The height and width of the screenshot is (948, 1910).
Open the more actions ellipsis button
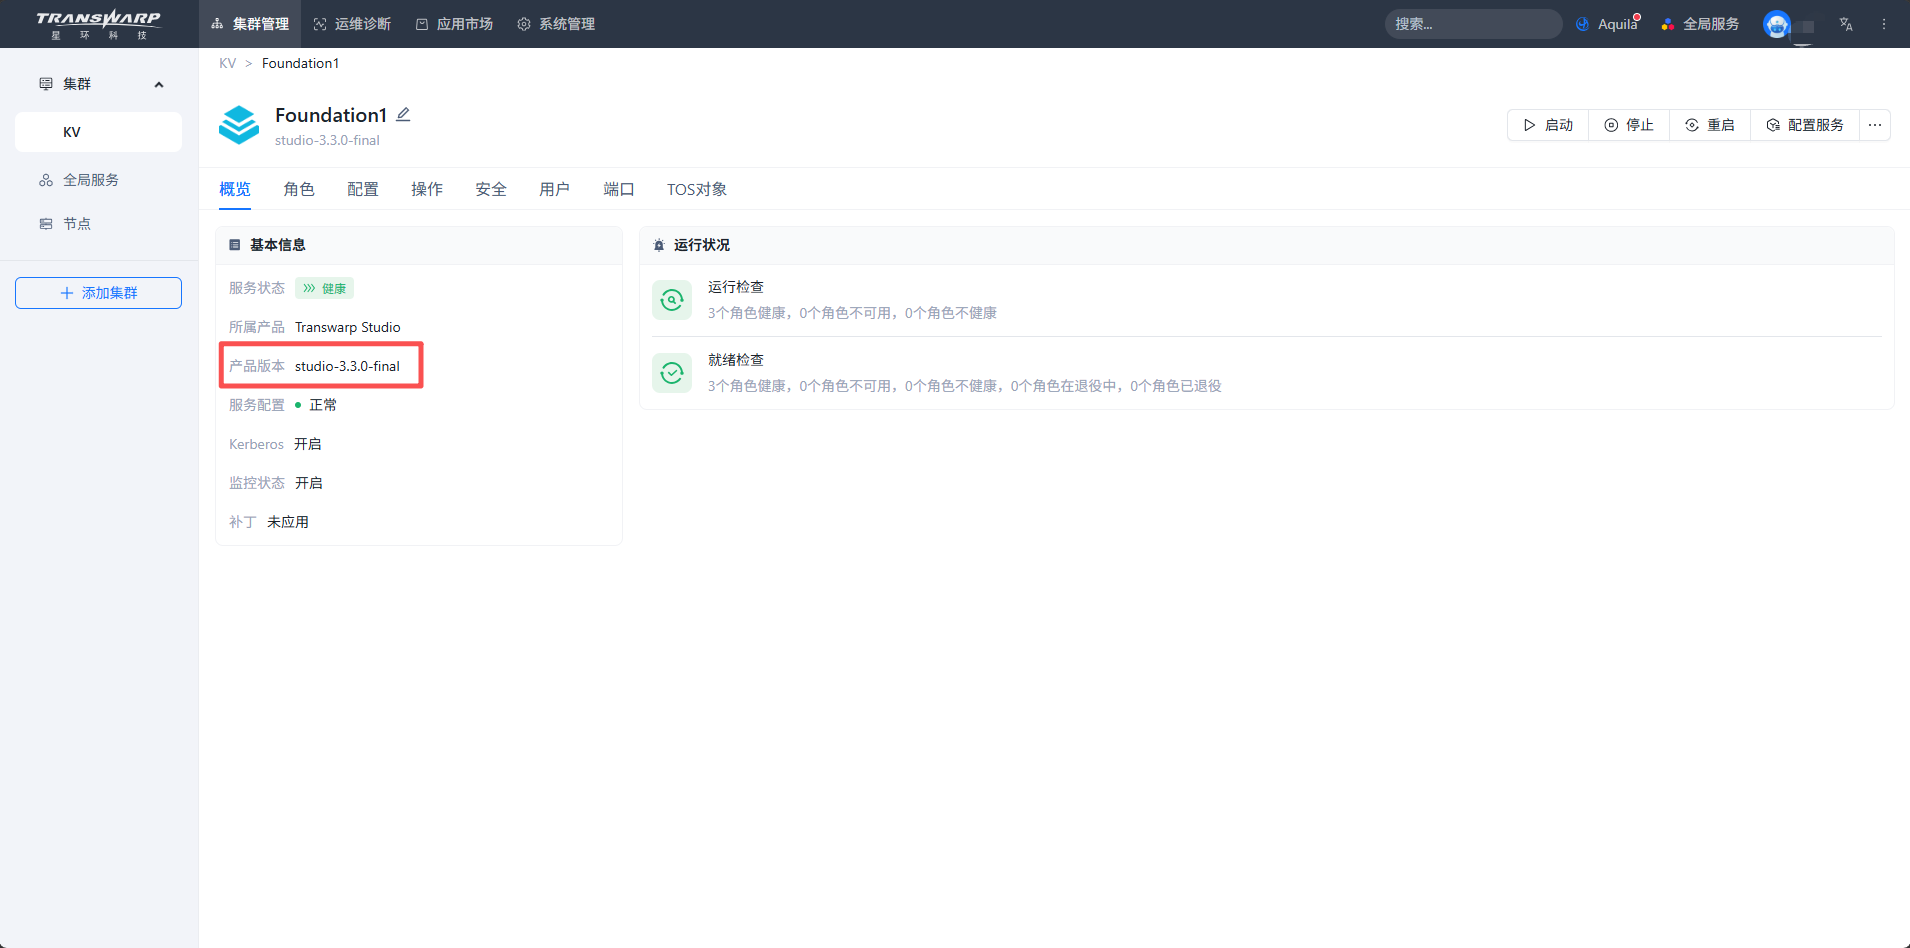pos(1875,125)
